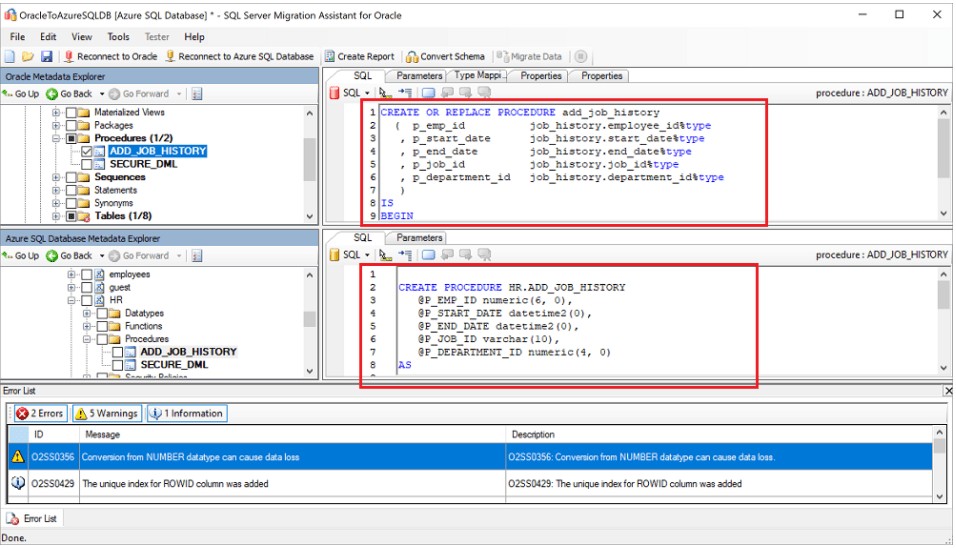Click Go Back in Oracle Metadata Explorer

pyautogui.click(x=70, y=94)
